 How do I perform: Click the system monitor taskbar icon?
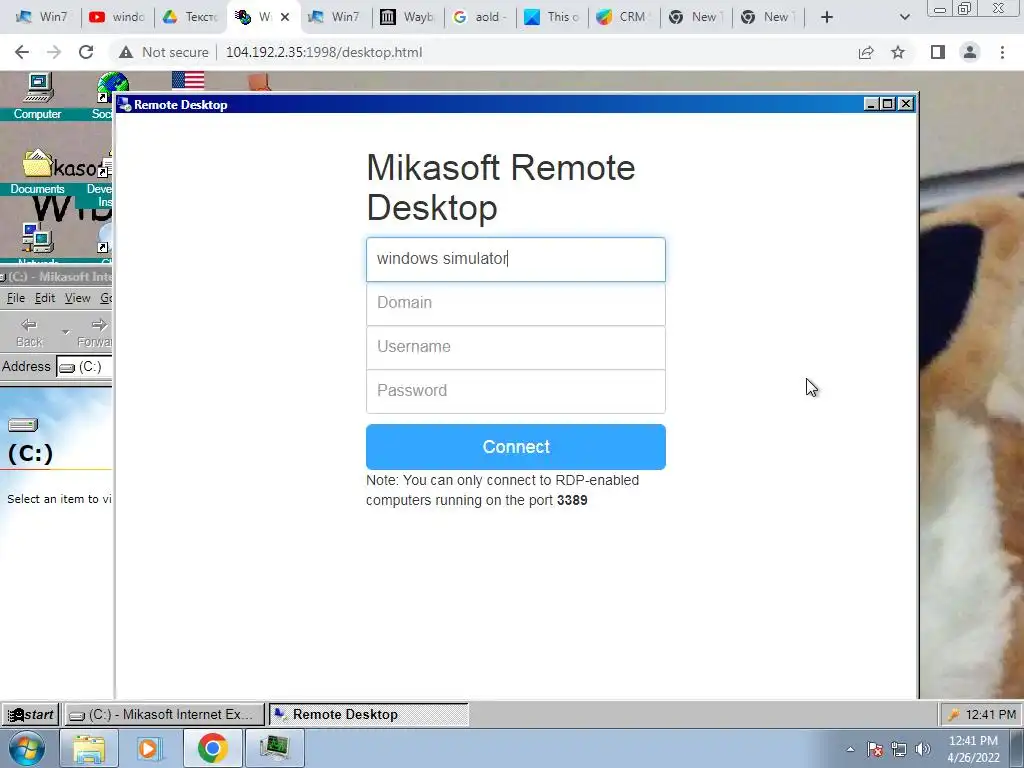click(x=274, y=748)
